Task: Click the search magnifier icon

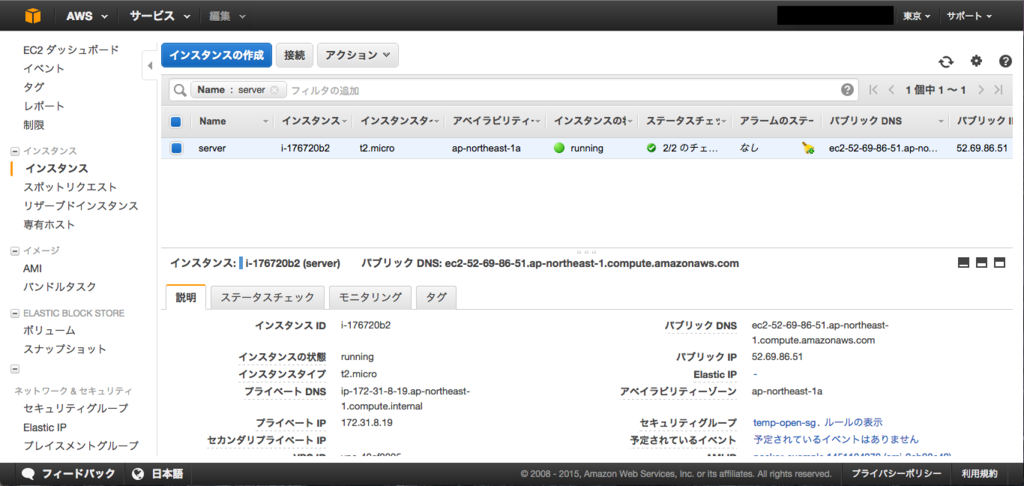Action: point(180,90)
